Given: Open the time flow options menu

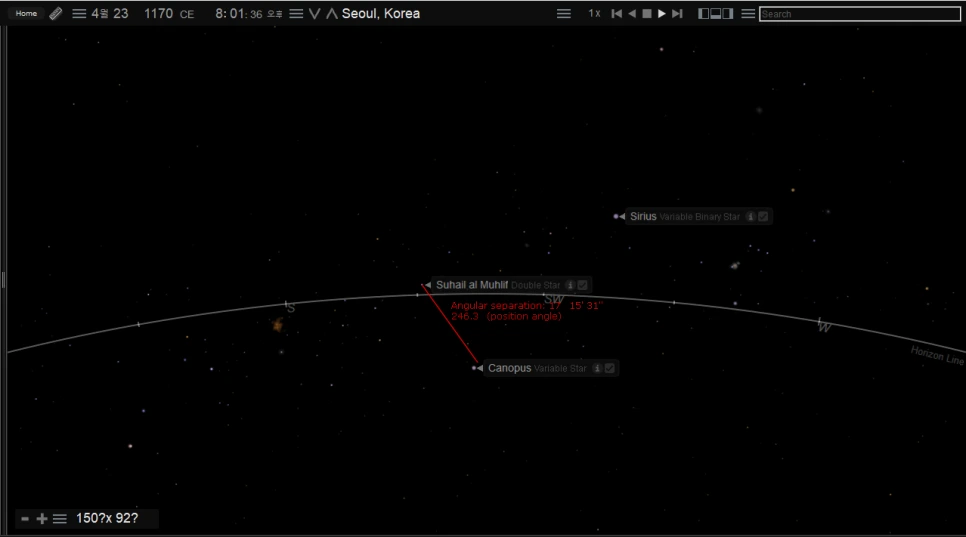Looking at the screenshot, I should (x=564, y=14).
